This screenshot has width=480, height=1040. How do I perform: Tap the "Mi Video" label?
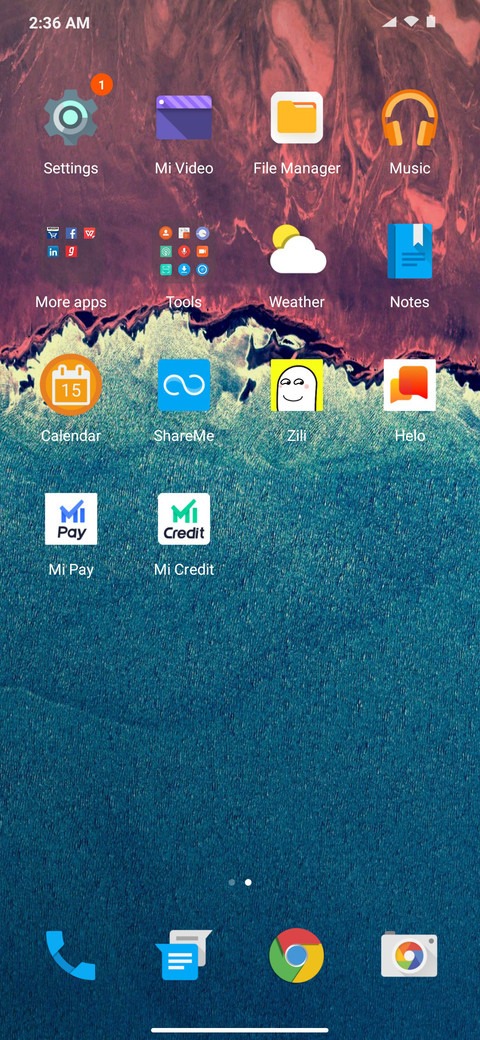(184, 168)
